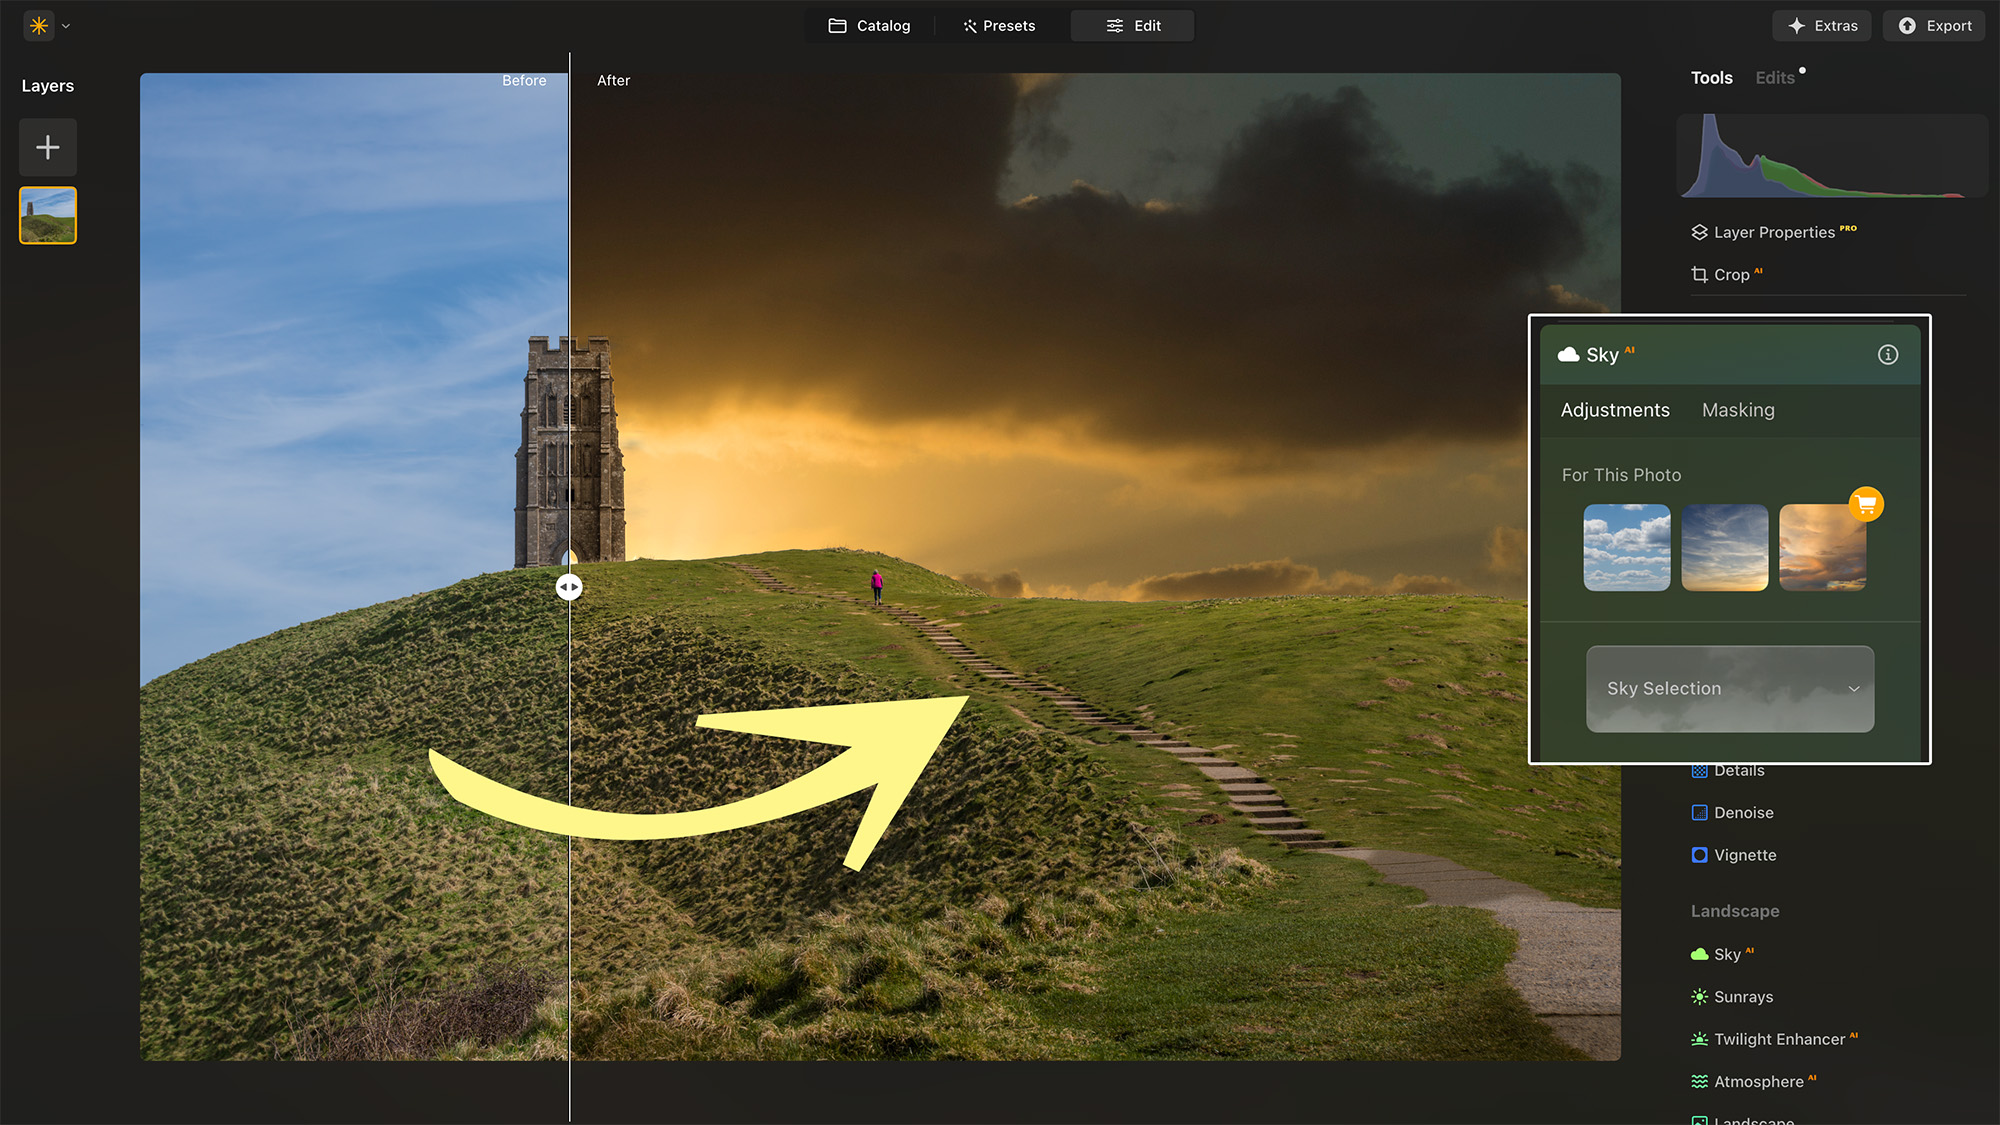Screen dimensions: 2000x1125
Task: Select the Adjustments tab in Sky panel
Action: coord(1615,410)
